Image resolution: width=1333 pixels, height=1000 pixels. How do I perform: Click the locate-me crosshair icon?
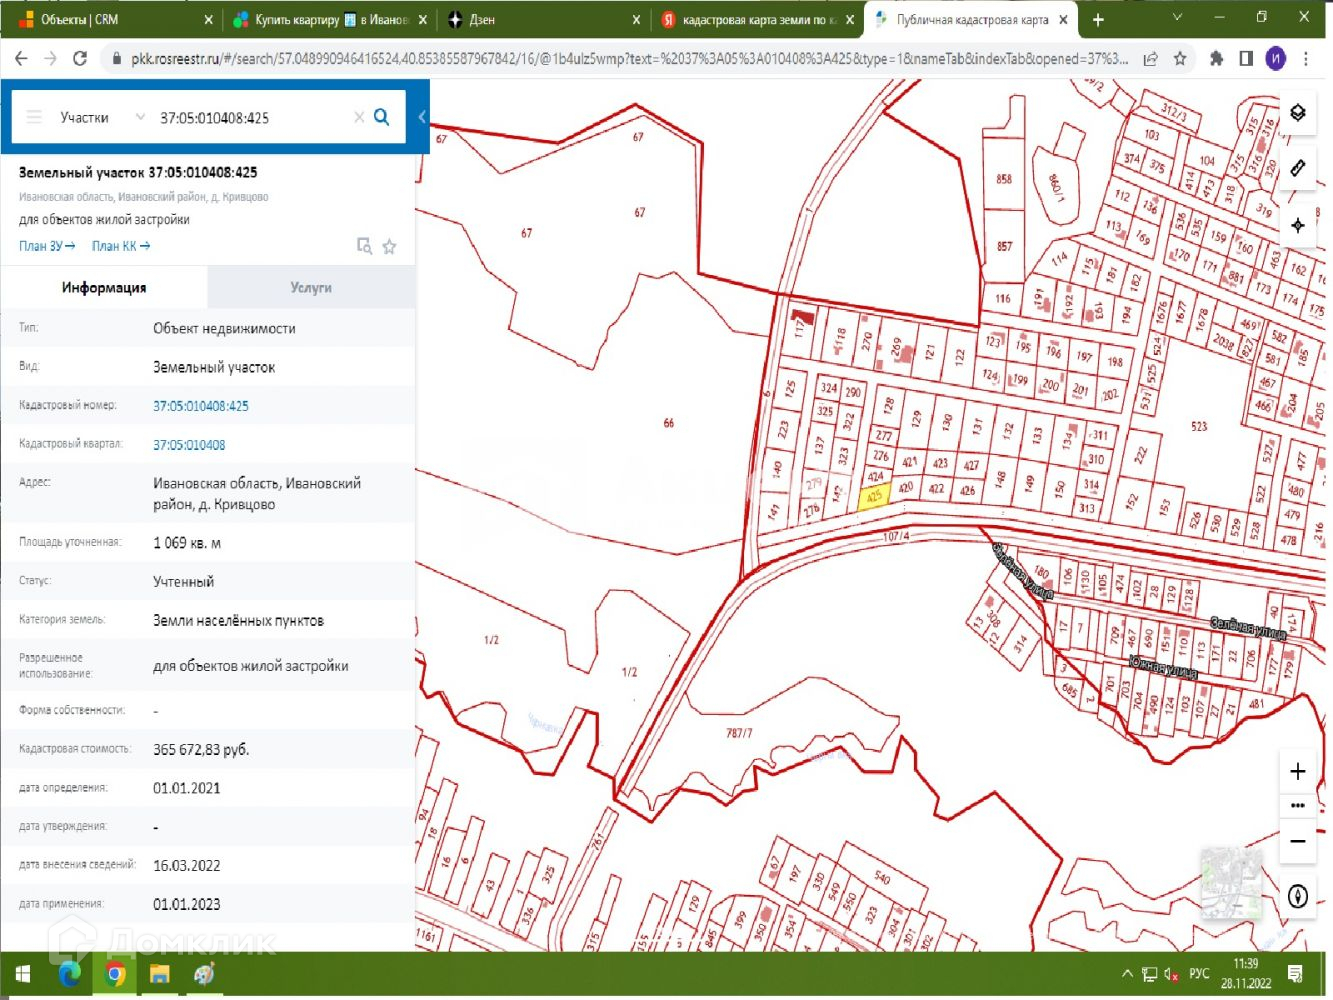(x=1297, y=225)
